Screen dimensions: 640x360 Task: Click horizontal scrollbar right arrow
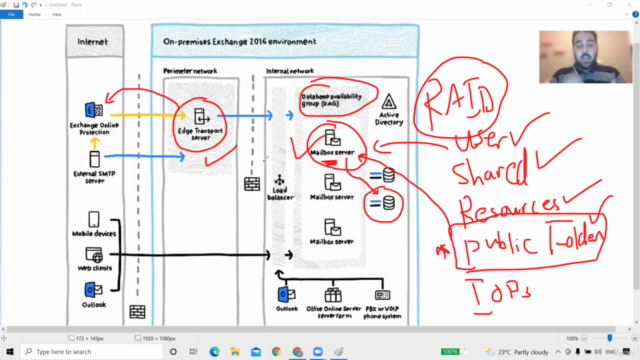pos(629,329)
